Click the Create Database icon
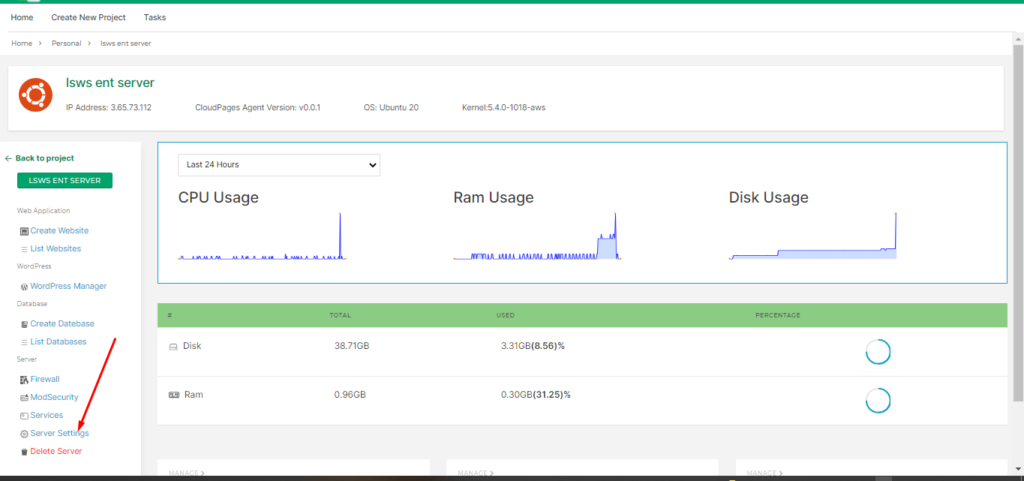The image size is (1024, 481). click(x=24, y=324)
